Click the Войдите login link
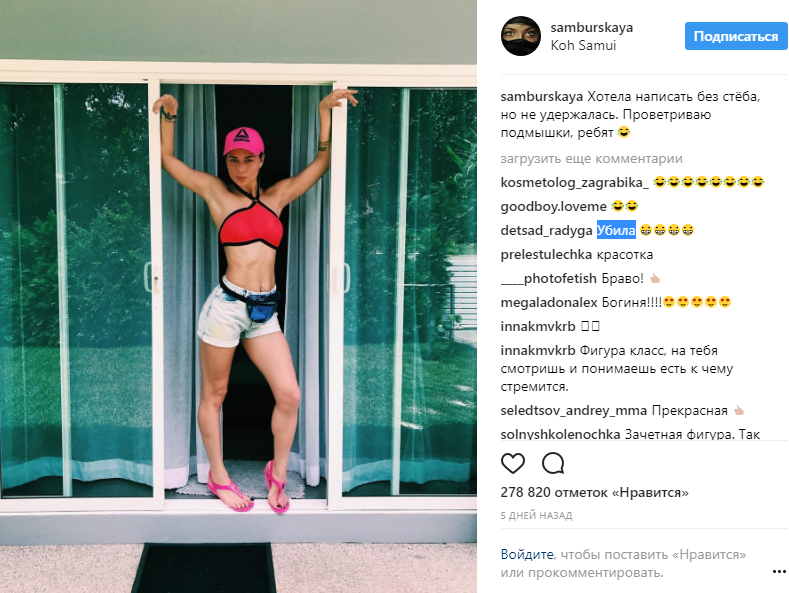Screen dimensions: 789x593 tap(527, 554)
